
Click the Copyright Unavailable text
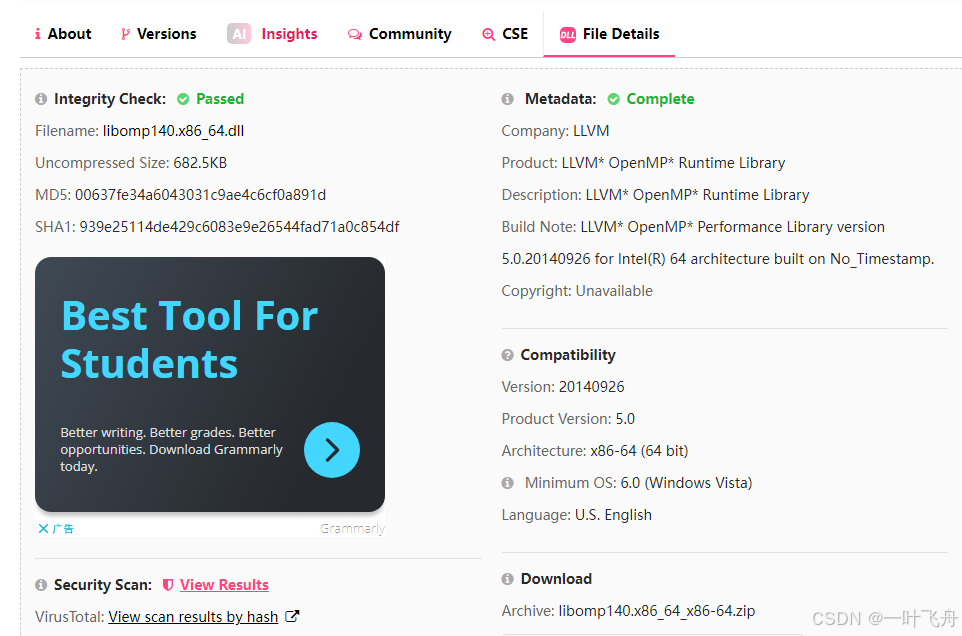(x=577, y=291)
